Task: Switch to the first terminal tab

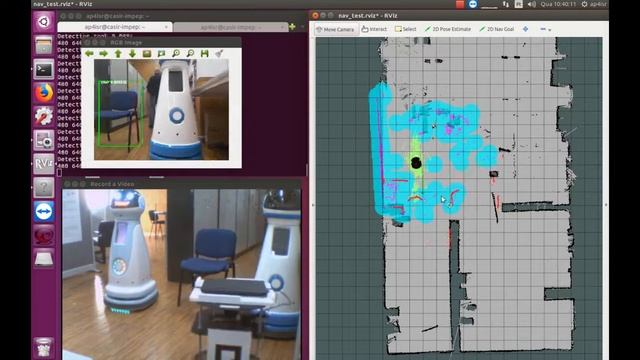Action: pyautogui.click(x=115, y=27)
